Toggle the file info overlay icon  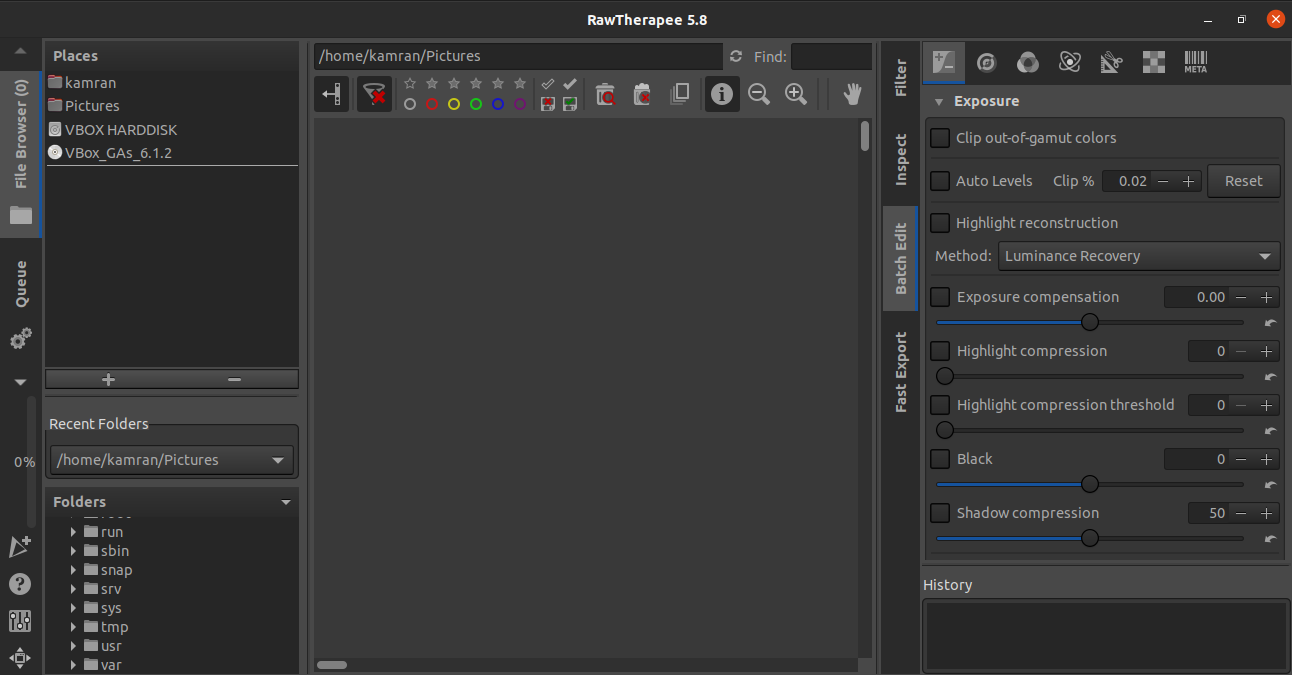[x=722, y=94]
